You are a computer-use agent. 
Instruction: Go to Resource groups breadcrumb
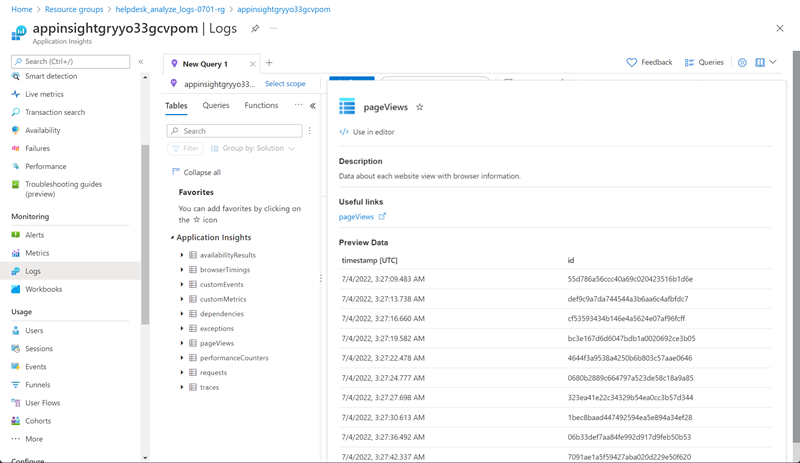coord(74,9)
